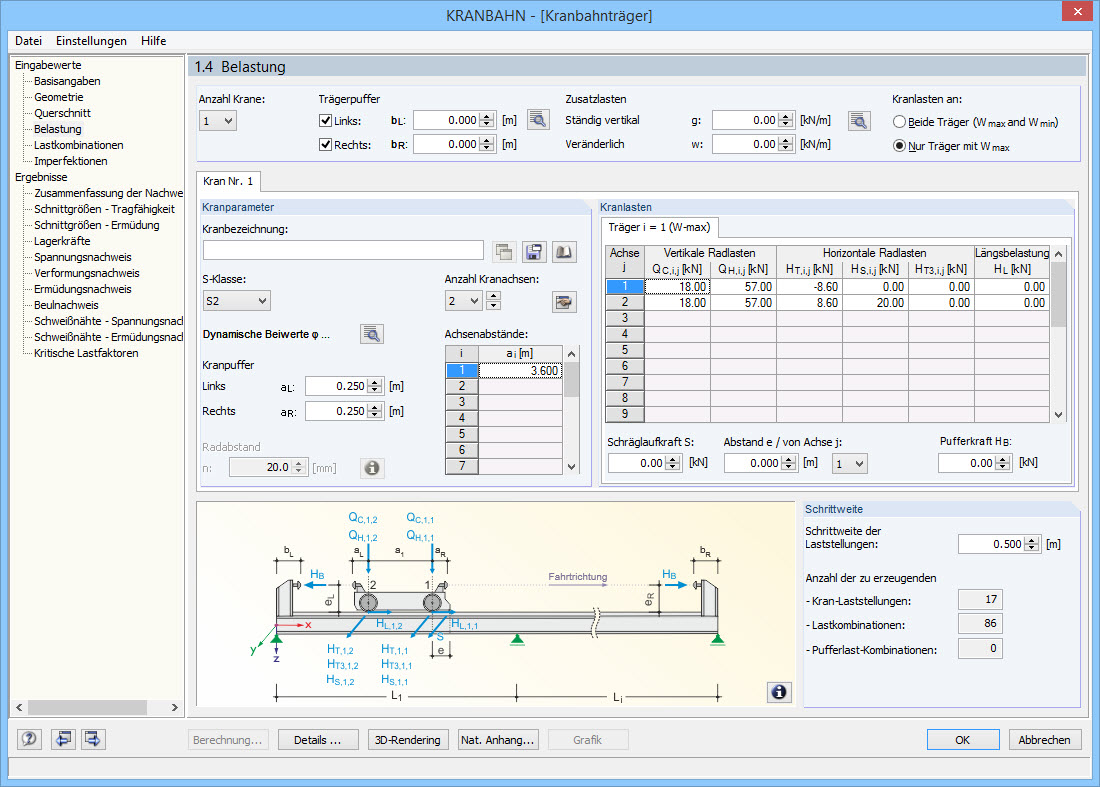Open crane library book icon
Screen dimensions: 1100x787
(x=565, y=251)
